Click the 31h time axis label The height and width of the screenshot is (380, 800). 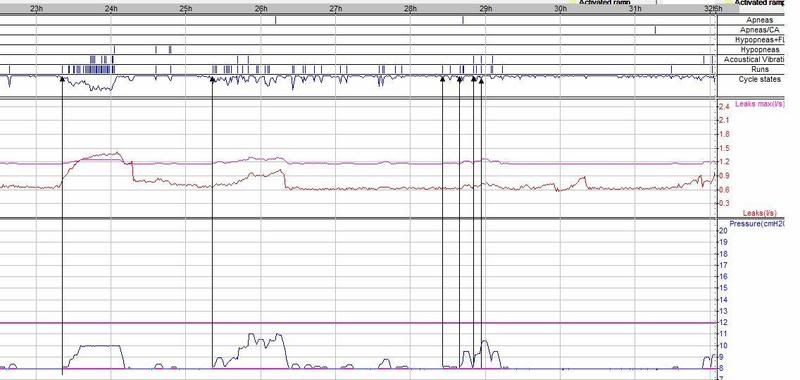pos(635,9)
